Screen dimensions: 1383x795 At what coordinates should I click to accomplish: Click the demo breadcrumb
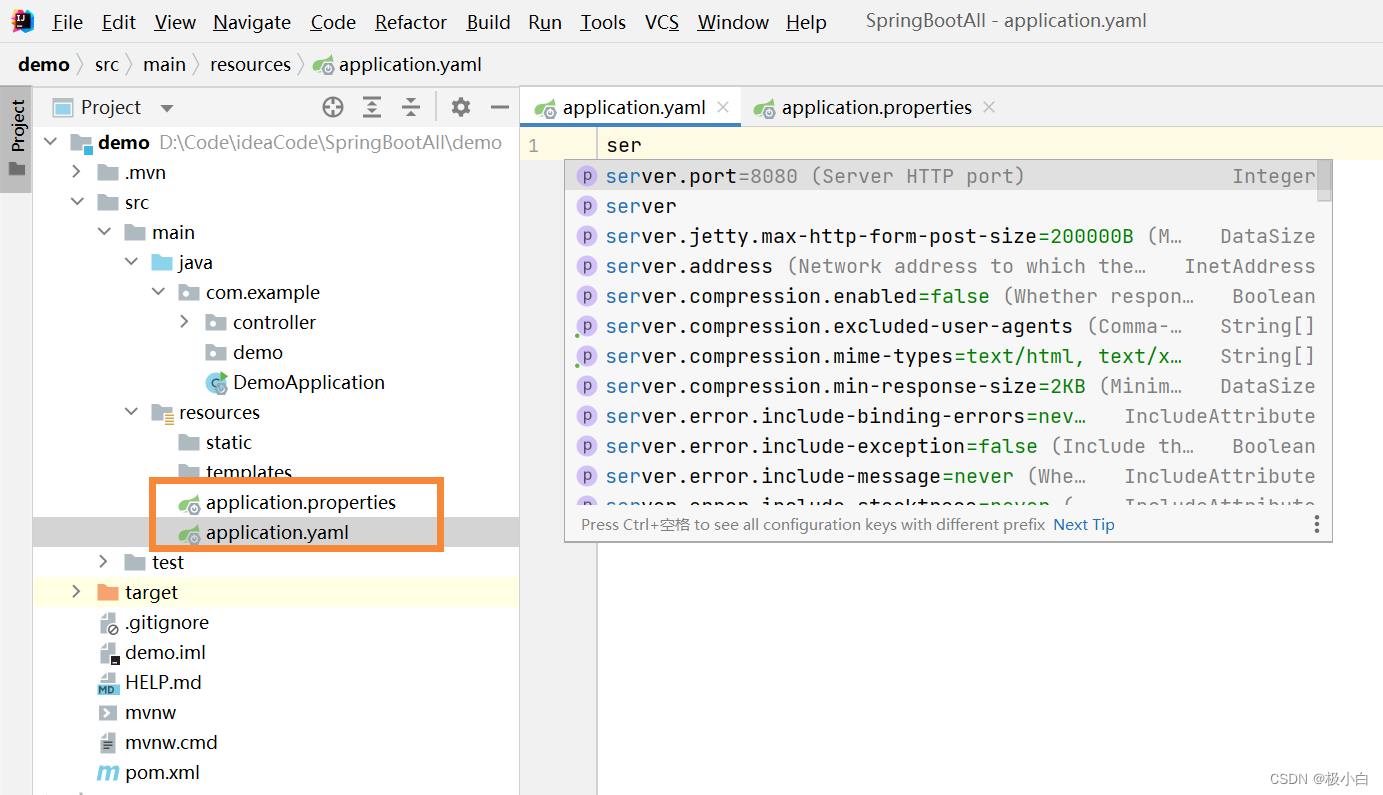tap(44, 65)
